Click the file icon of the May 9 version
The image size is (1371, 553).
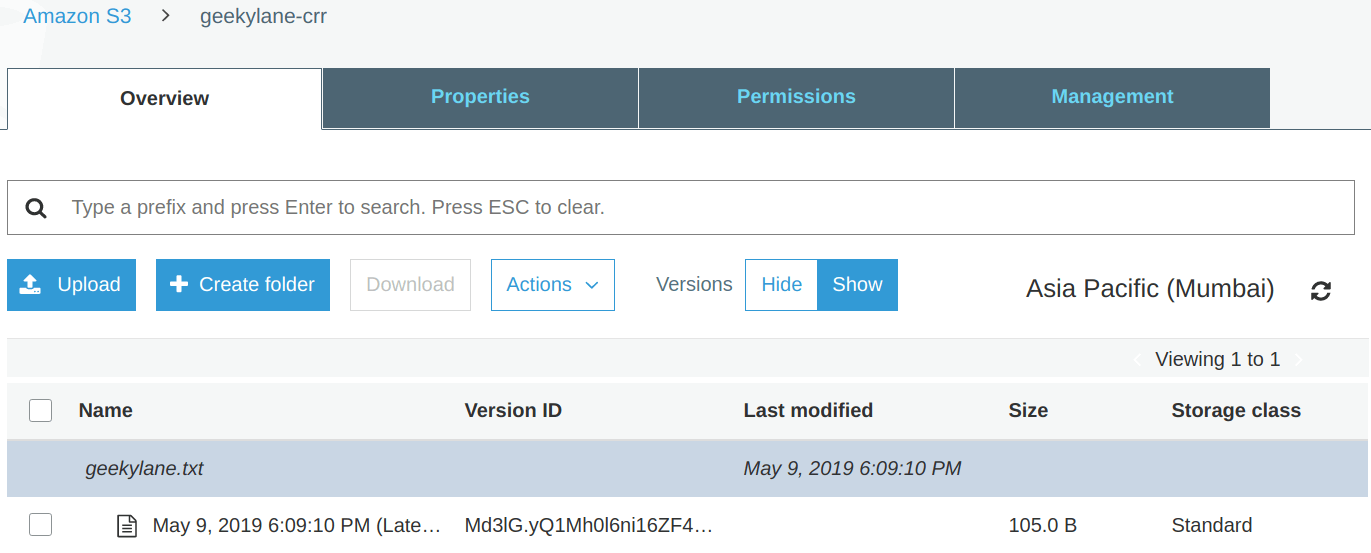pyautogui.click(x=127, y=525)
